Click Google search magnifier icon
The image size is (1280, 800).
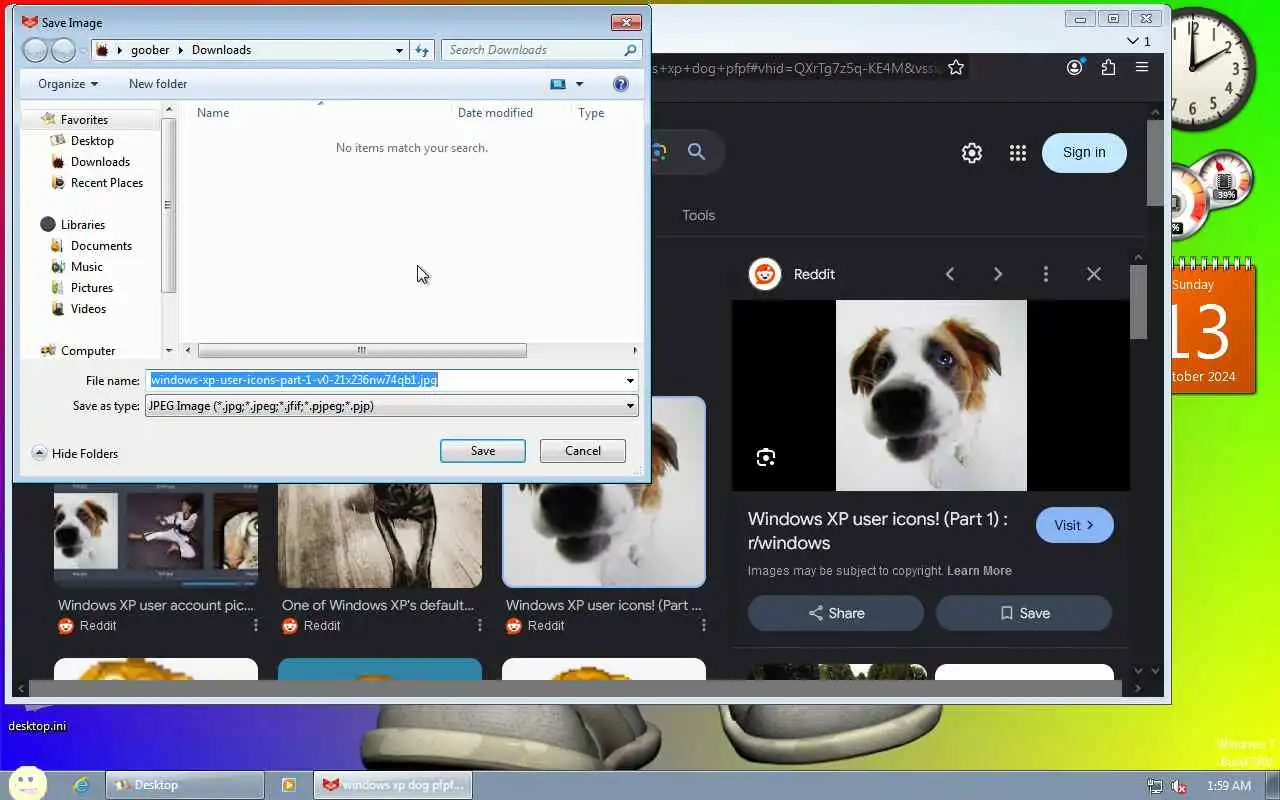[x=697, y=152]
